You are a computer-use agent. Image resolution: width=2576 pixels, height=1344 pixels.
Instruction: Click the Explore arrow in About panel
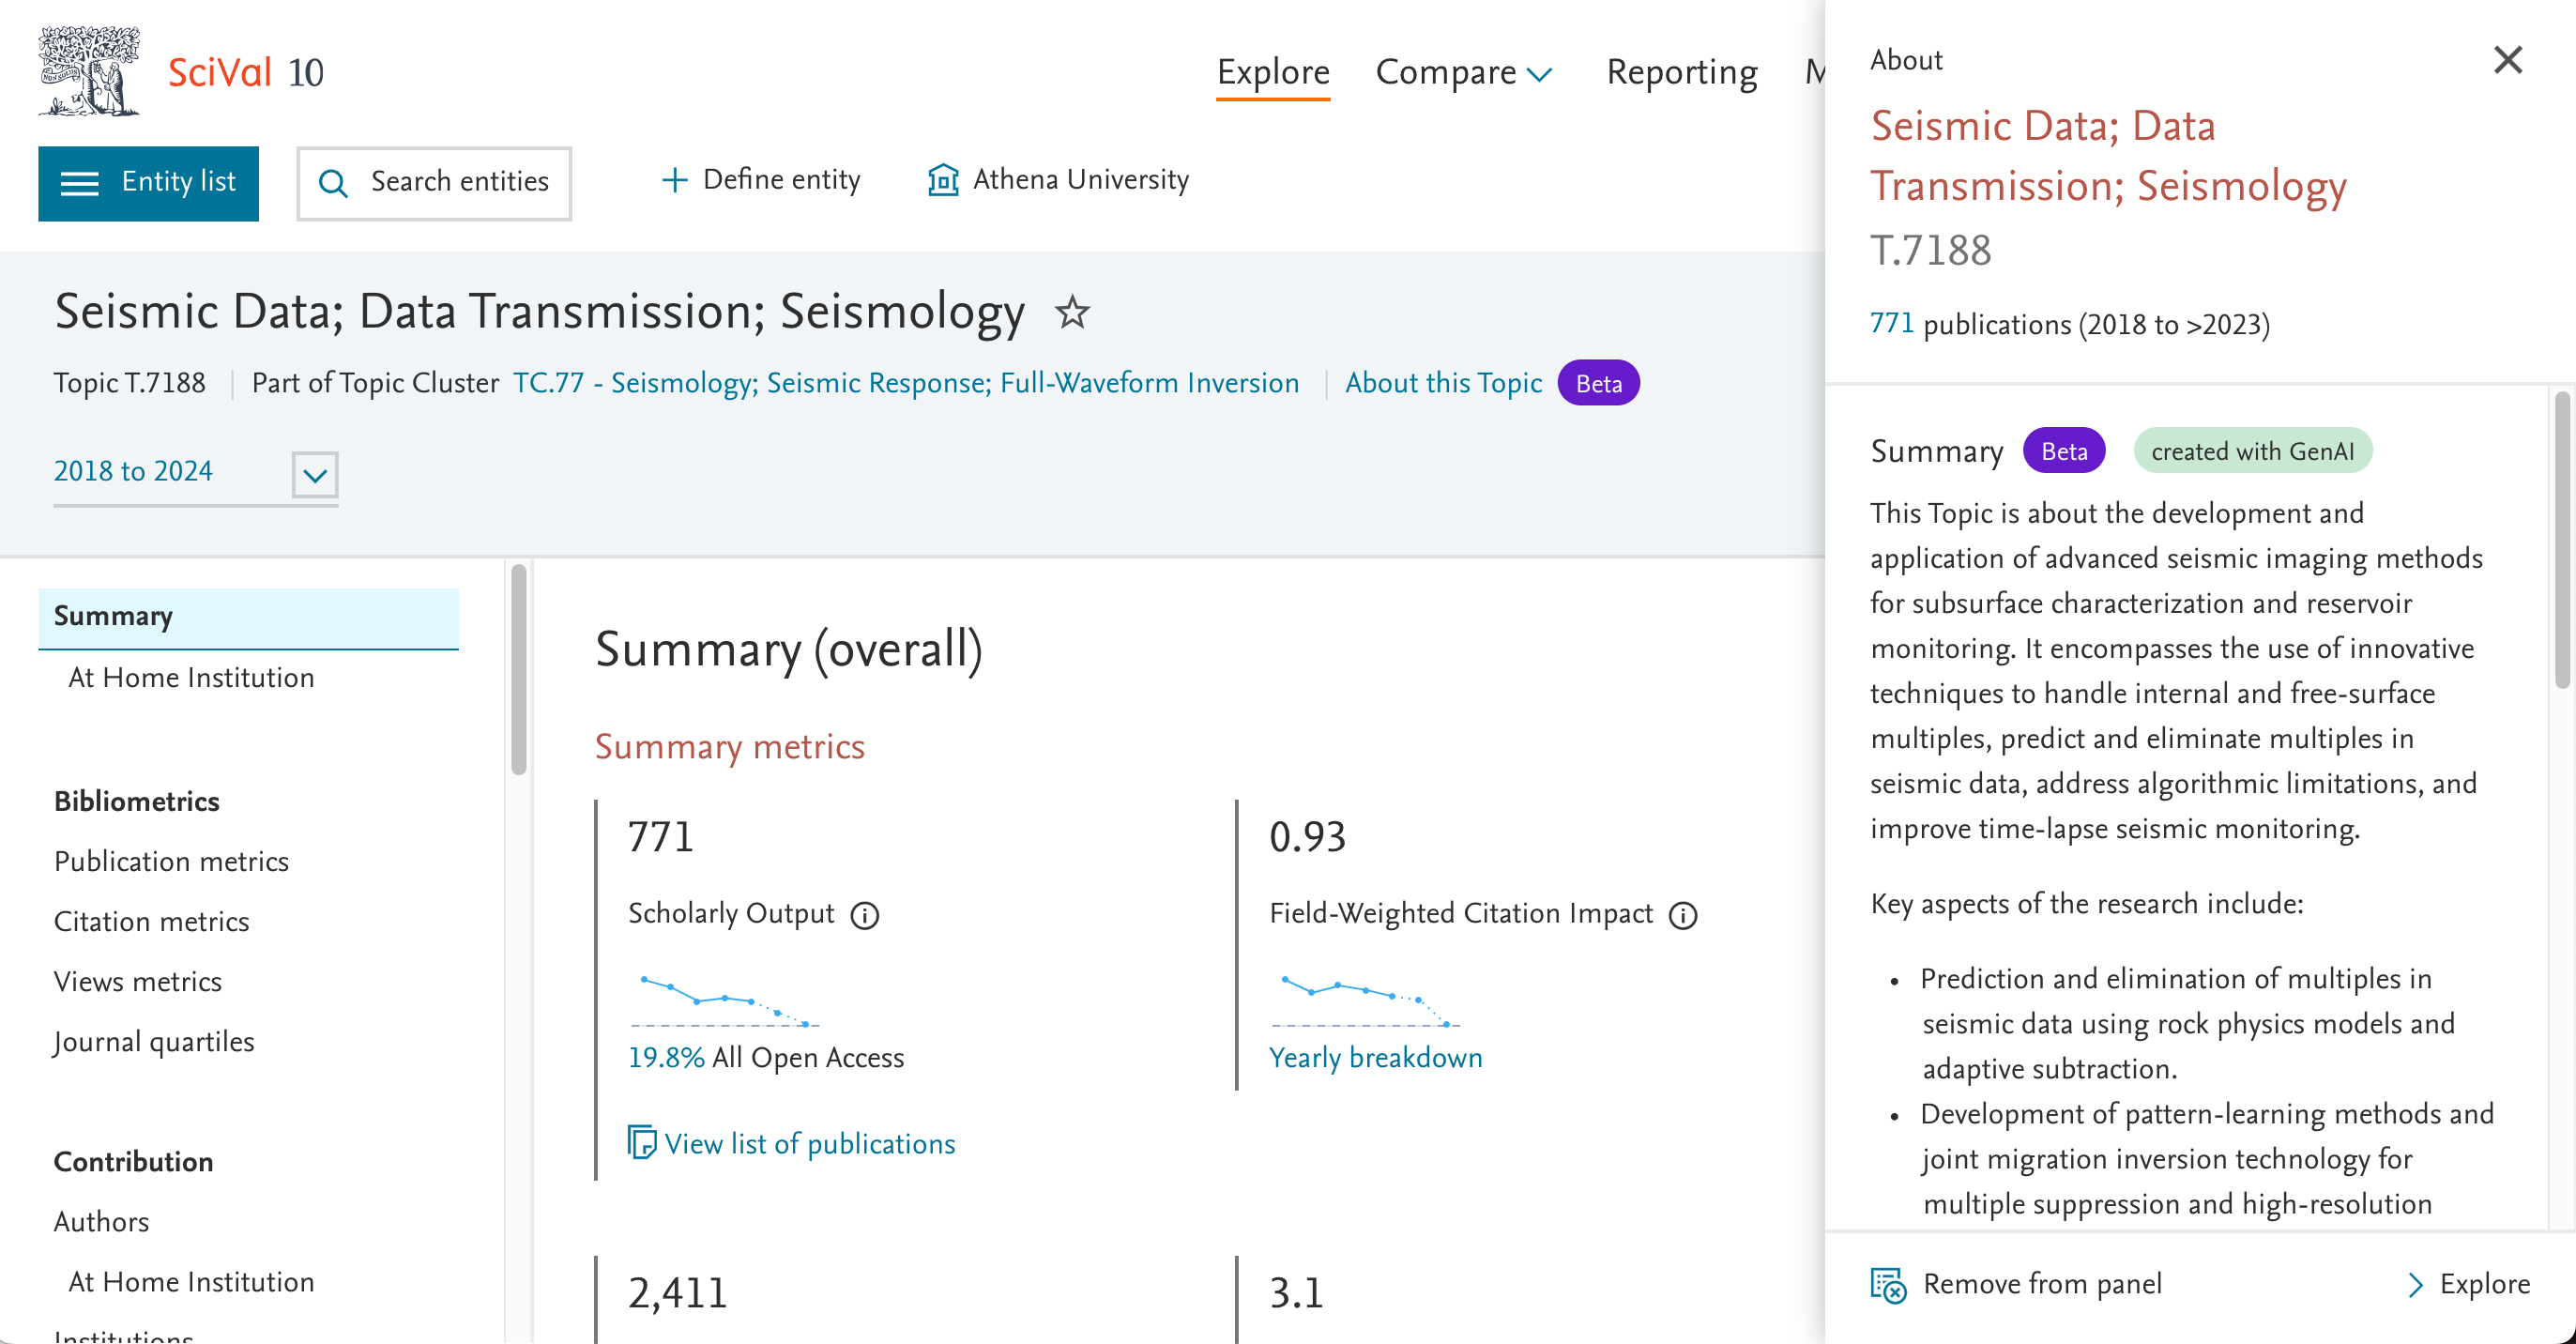[2415, 1285]
